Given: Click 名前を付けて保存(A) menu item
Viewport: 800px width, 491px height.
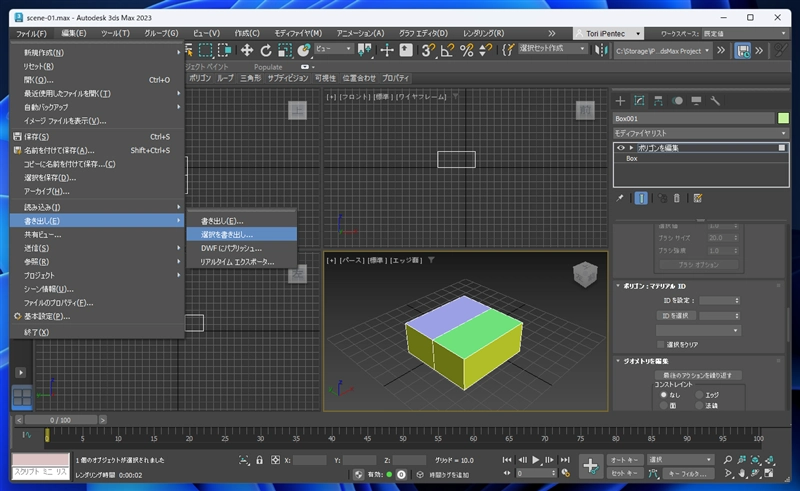Looking at the screenshot, I should click(97, 151).
